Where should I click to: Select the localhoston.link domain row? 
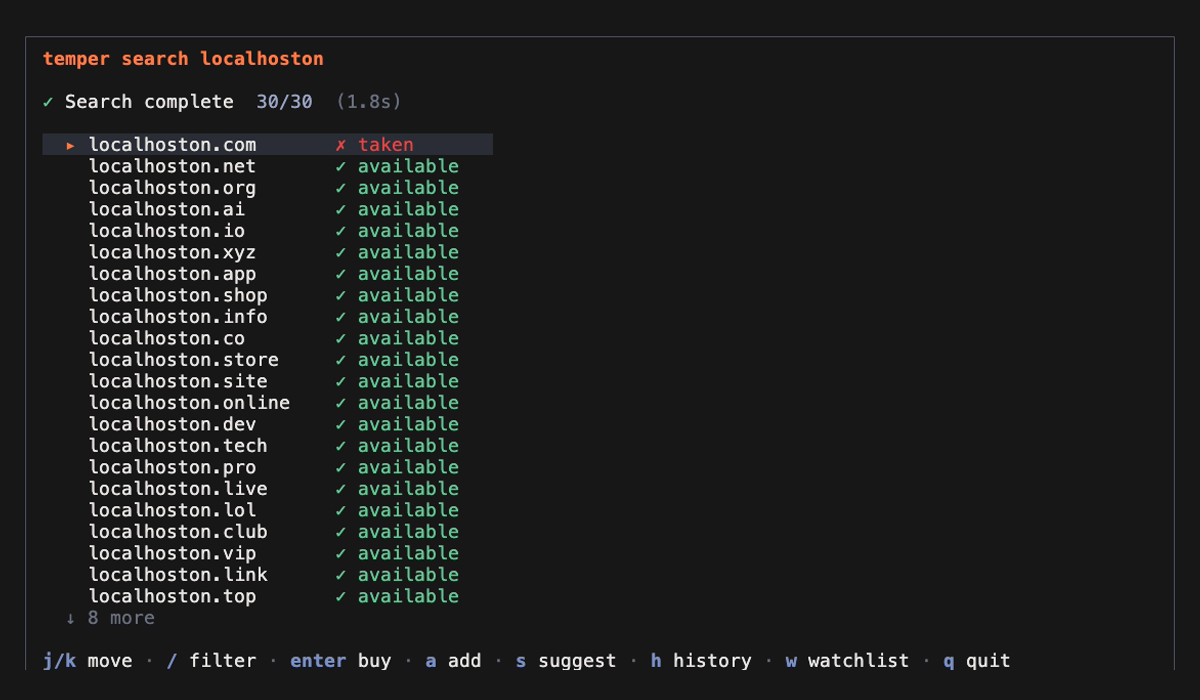click(267, 575)
